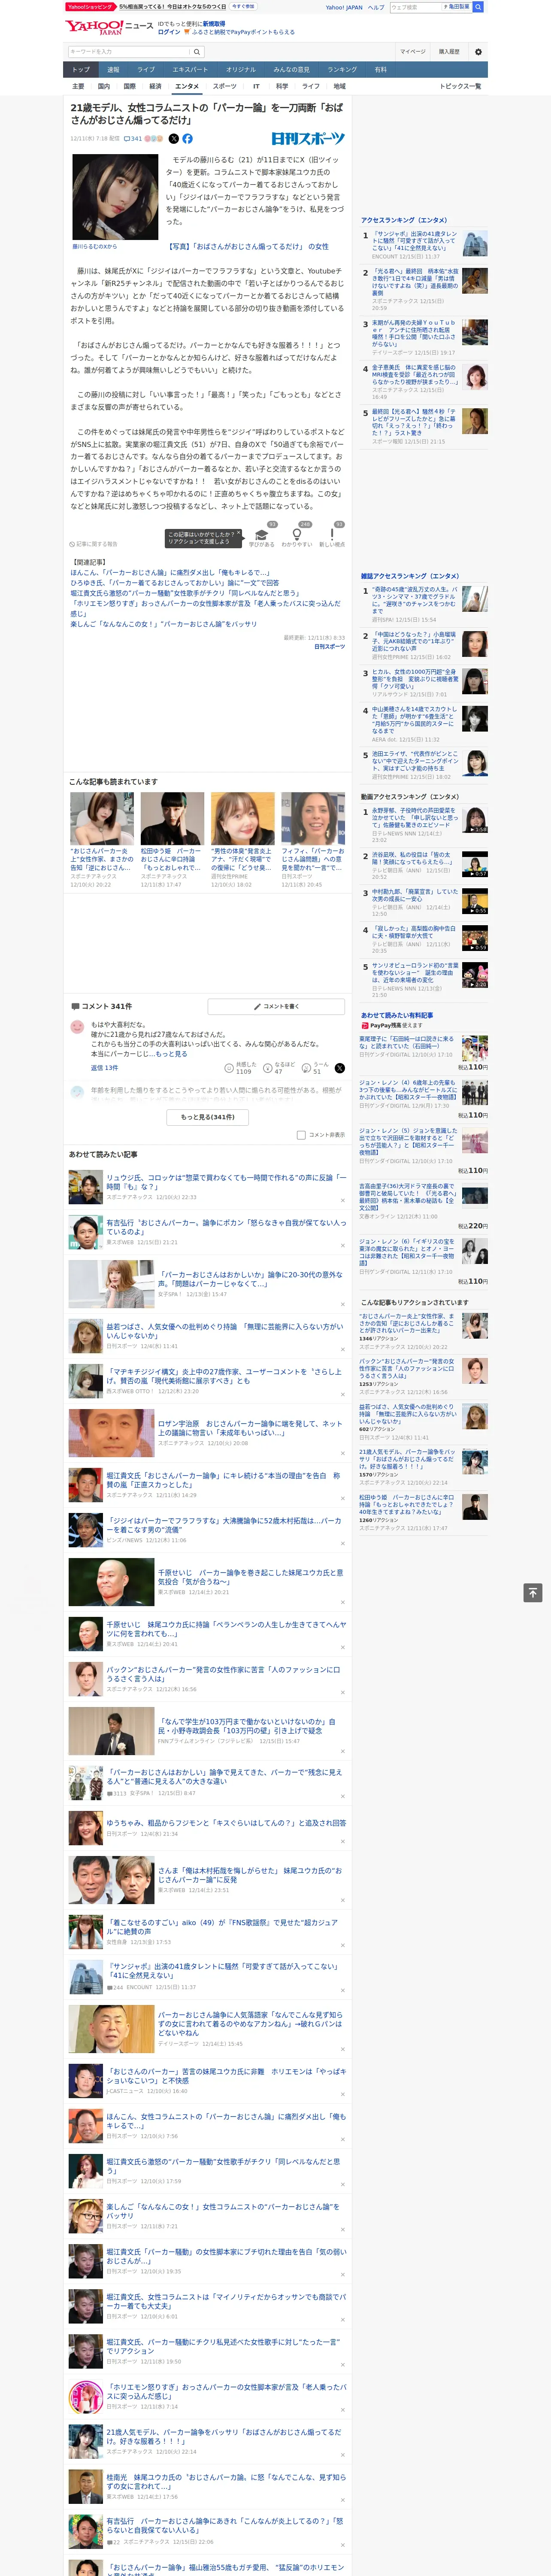The image size is (551, 2576).
Task: Click the ログイン link
Action: click(169, 32)
